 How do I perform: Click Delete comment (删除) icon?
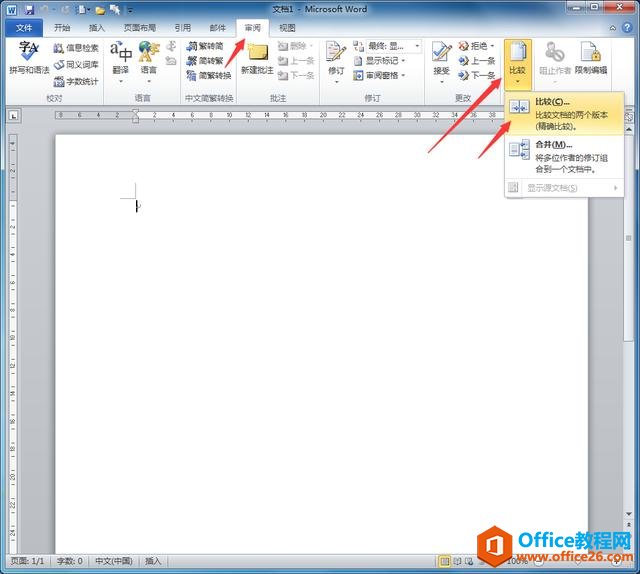pyautogui.click(x=283, y=46)
